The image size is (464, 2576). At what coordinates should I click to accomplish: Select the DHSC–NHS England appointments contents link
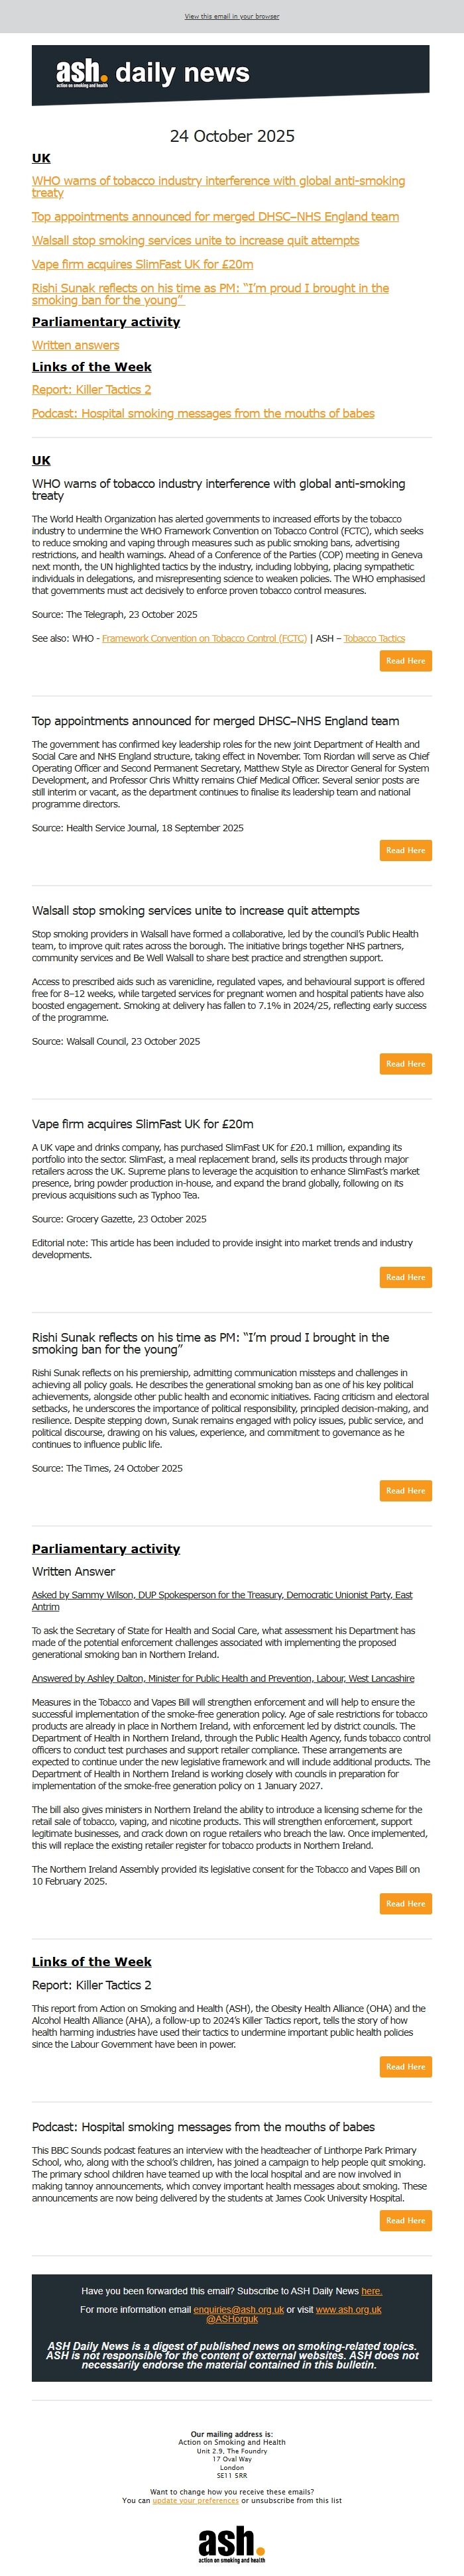[215, 217]
